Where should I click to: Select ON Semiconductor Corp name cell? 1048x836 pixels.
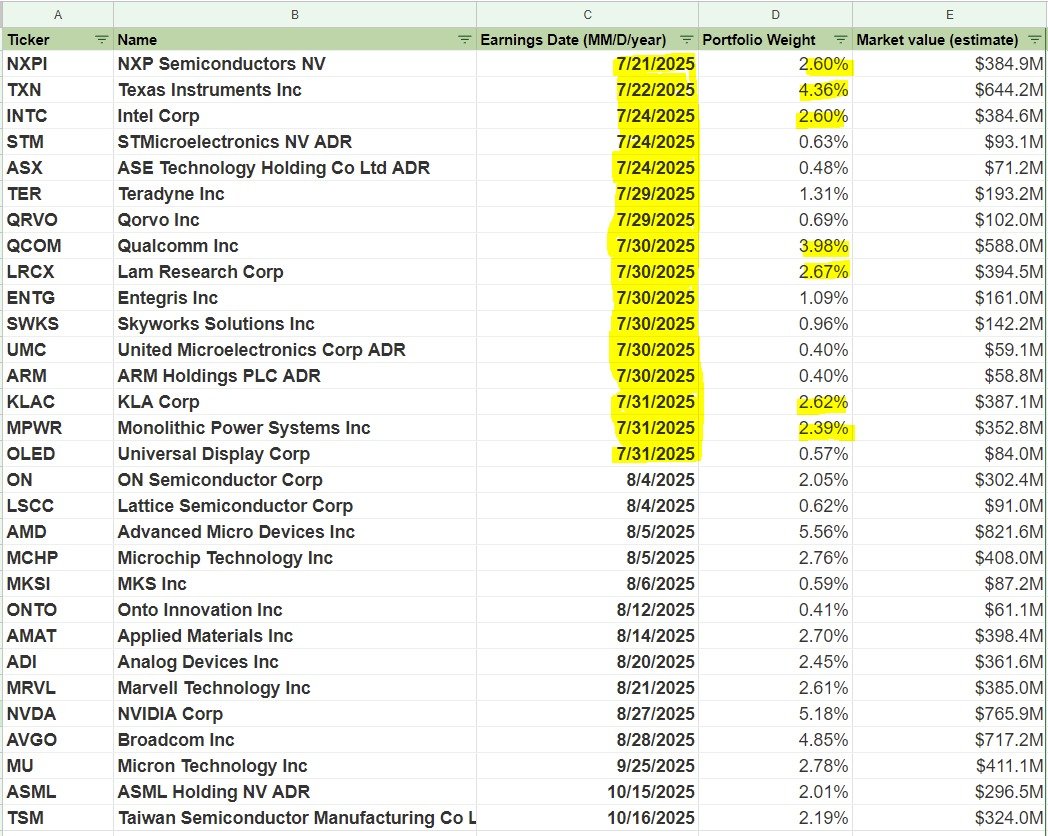(x=295, y=481)
